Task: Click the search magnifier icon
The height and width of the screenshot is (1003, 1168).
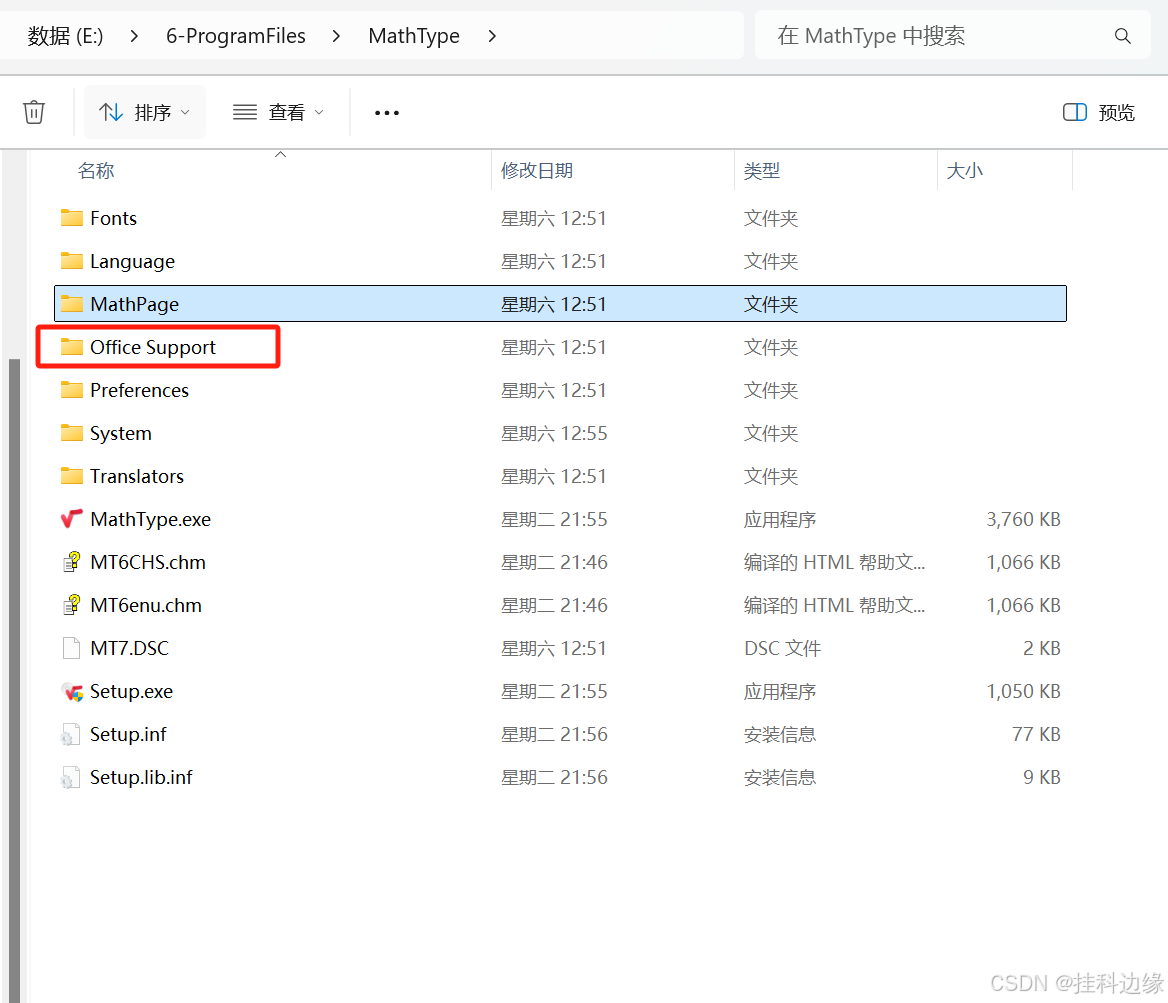Action: click(x=1123, y=36)
